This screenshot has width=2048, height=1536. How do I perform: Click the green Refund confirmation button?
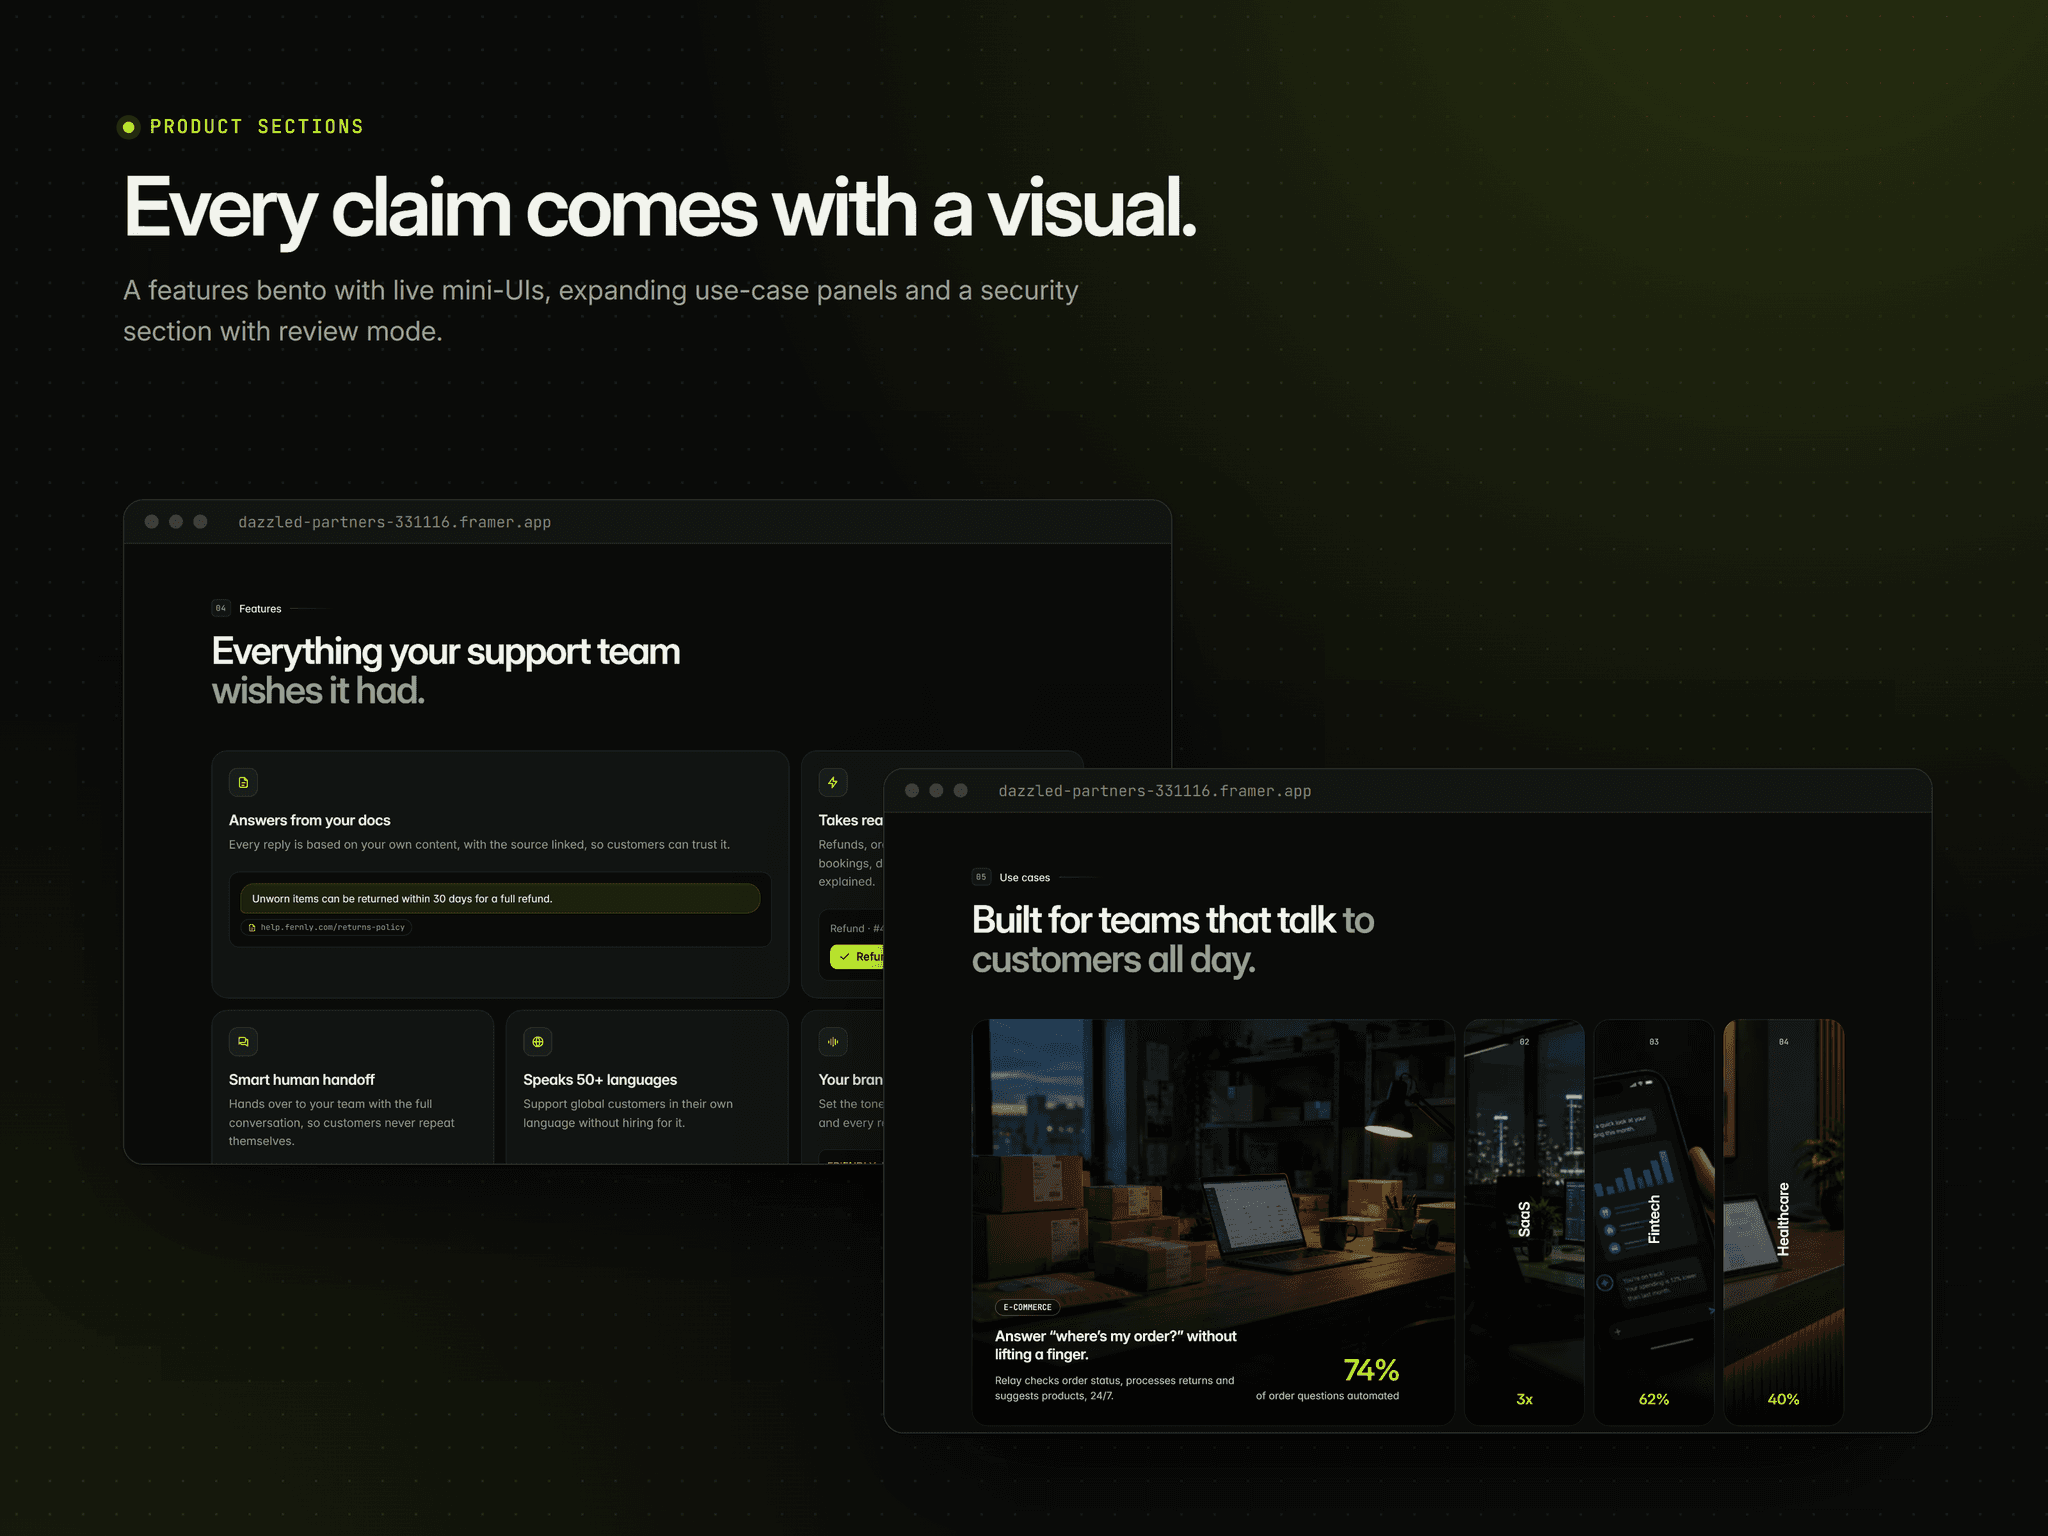[x=857, y=957]
